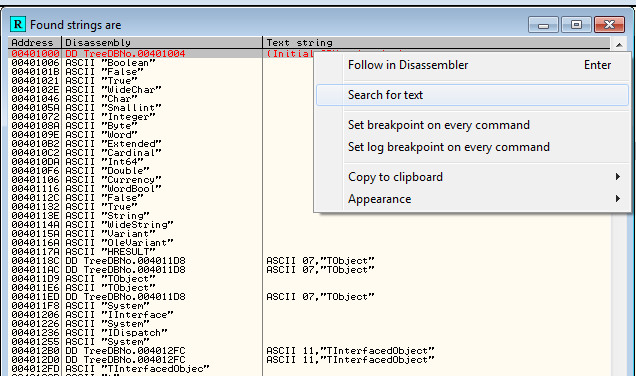Click the Disassembly column header

pyautogui.click(x=162, y=42)
